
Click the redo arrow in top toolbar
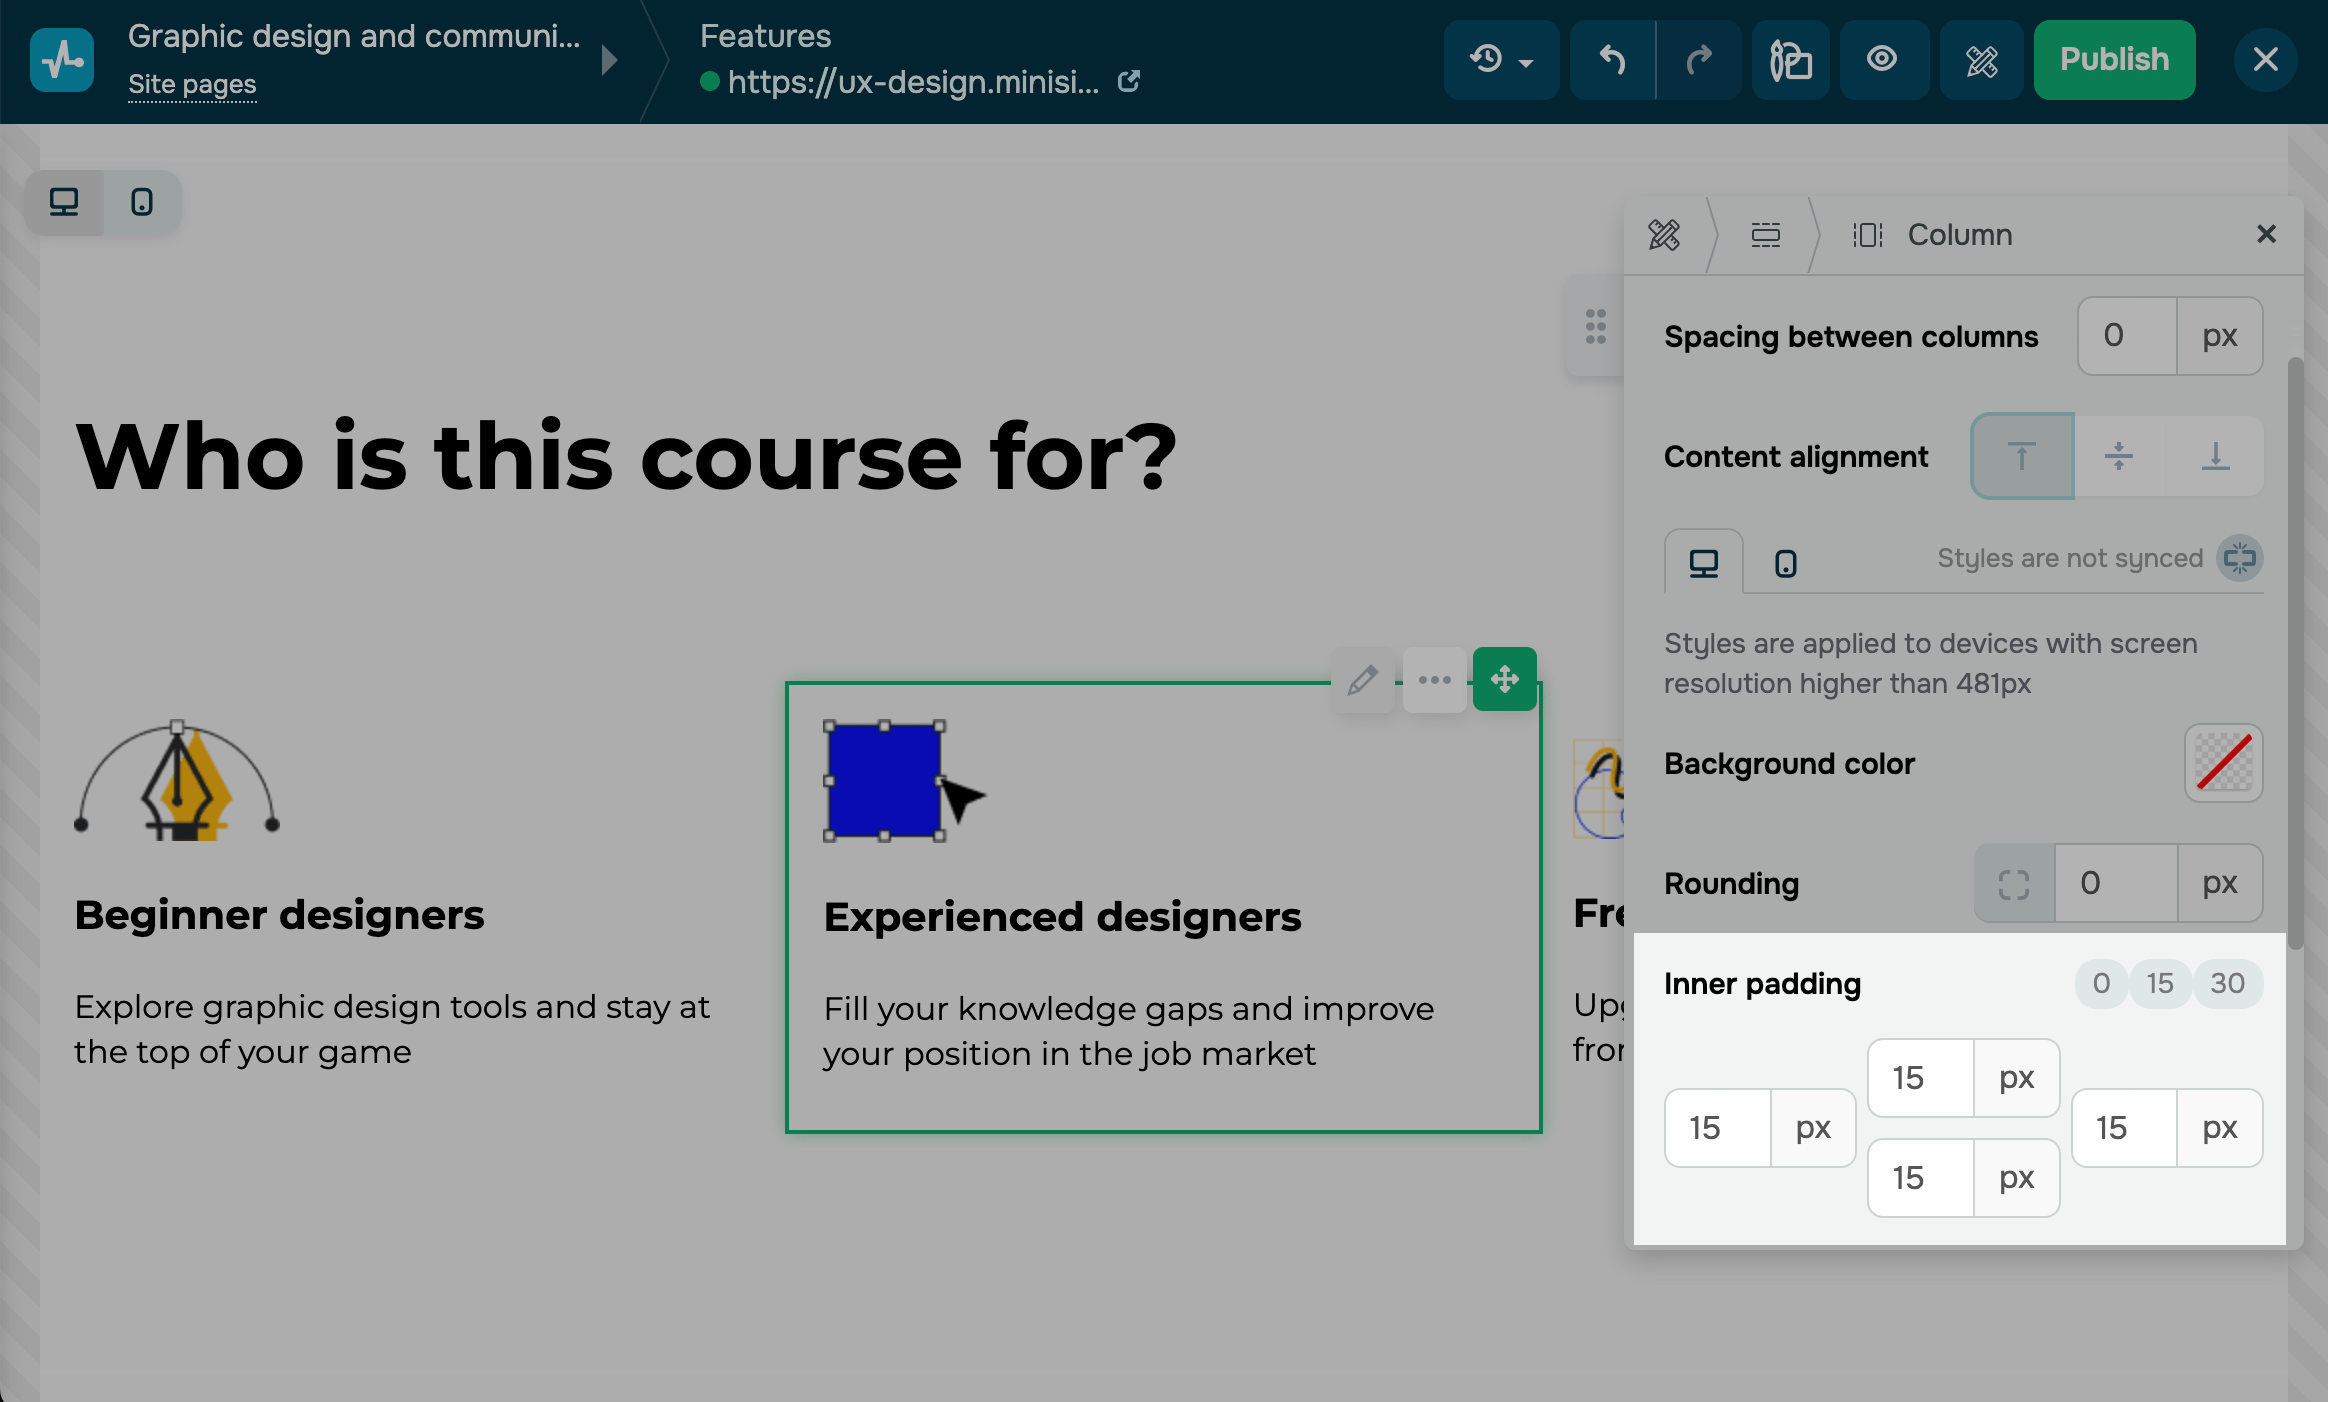coord(1698,60)
